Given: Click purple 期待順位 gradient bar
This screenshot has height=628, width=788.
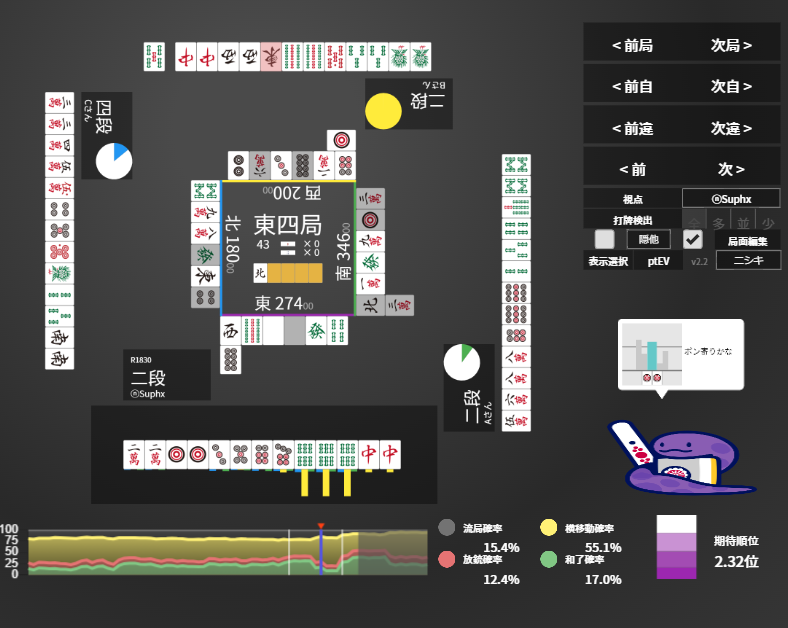Looking at the screenshot, I should coord(676,547).
